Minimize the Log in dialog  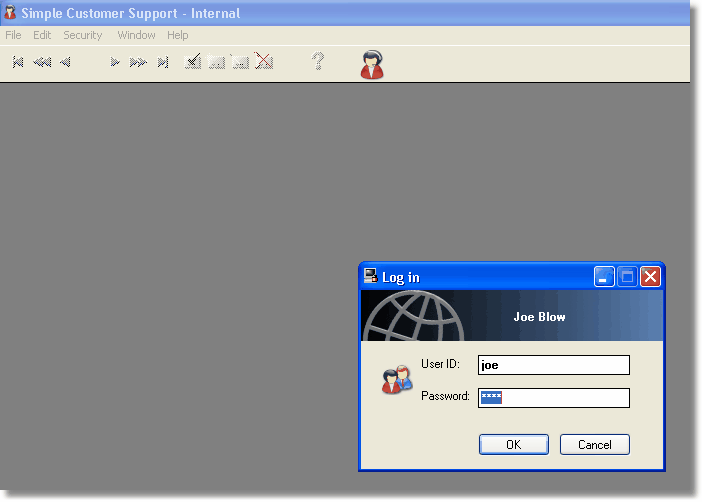(x=604, y=276)
